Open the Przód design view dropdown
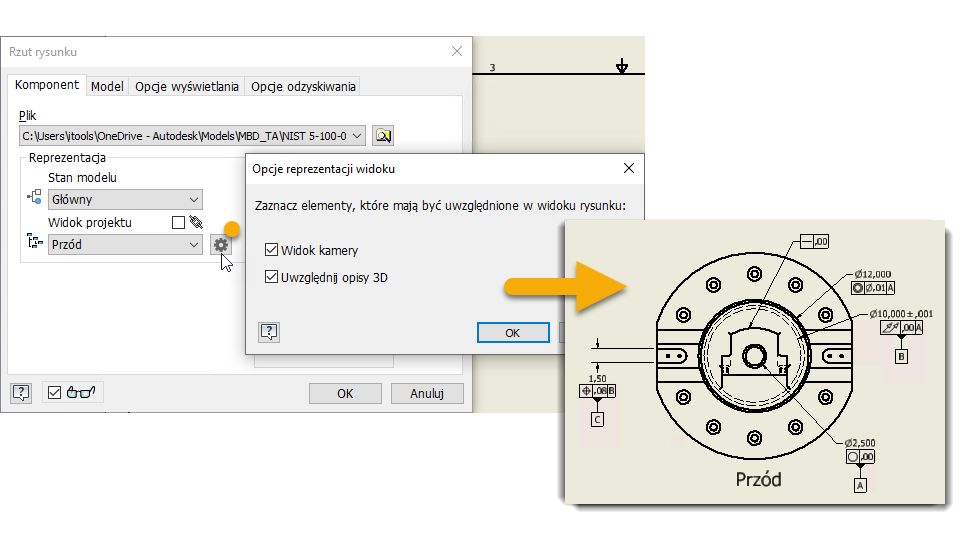This screenshot has width=960, height=540. [x=126, y=245]
